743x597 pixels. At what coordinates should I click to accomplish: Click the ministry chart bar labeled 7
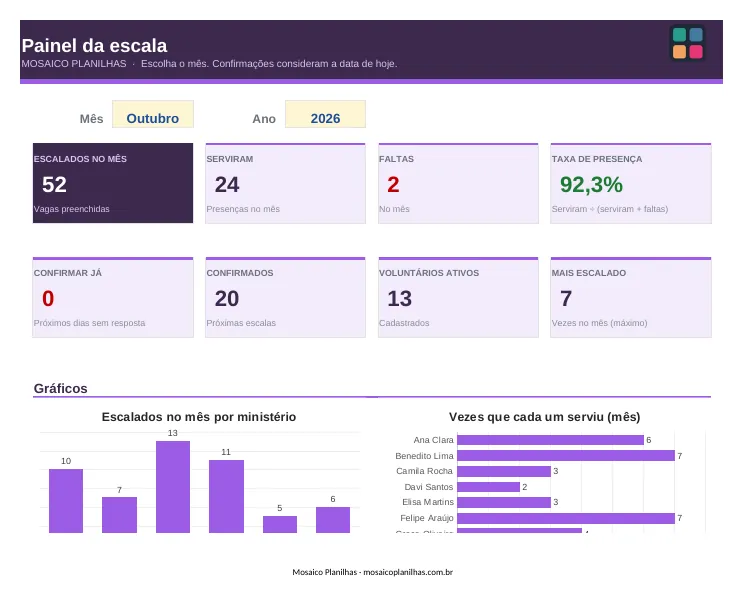[119, 515]
